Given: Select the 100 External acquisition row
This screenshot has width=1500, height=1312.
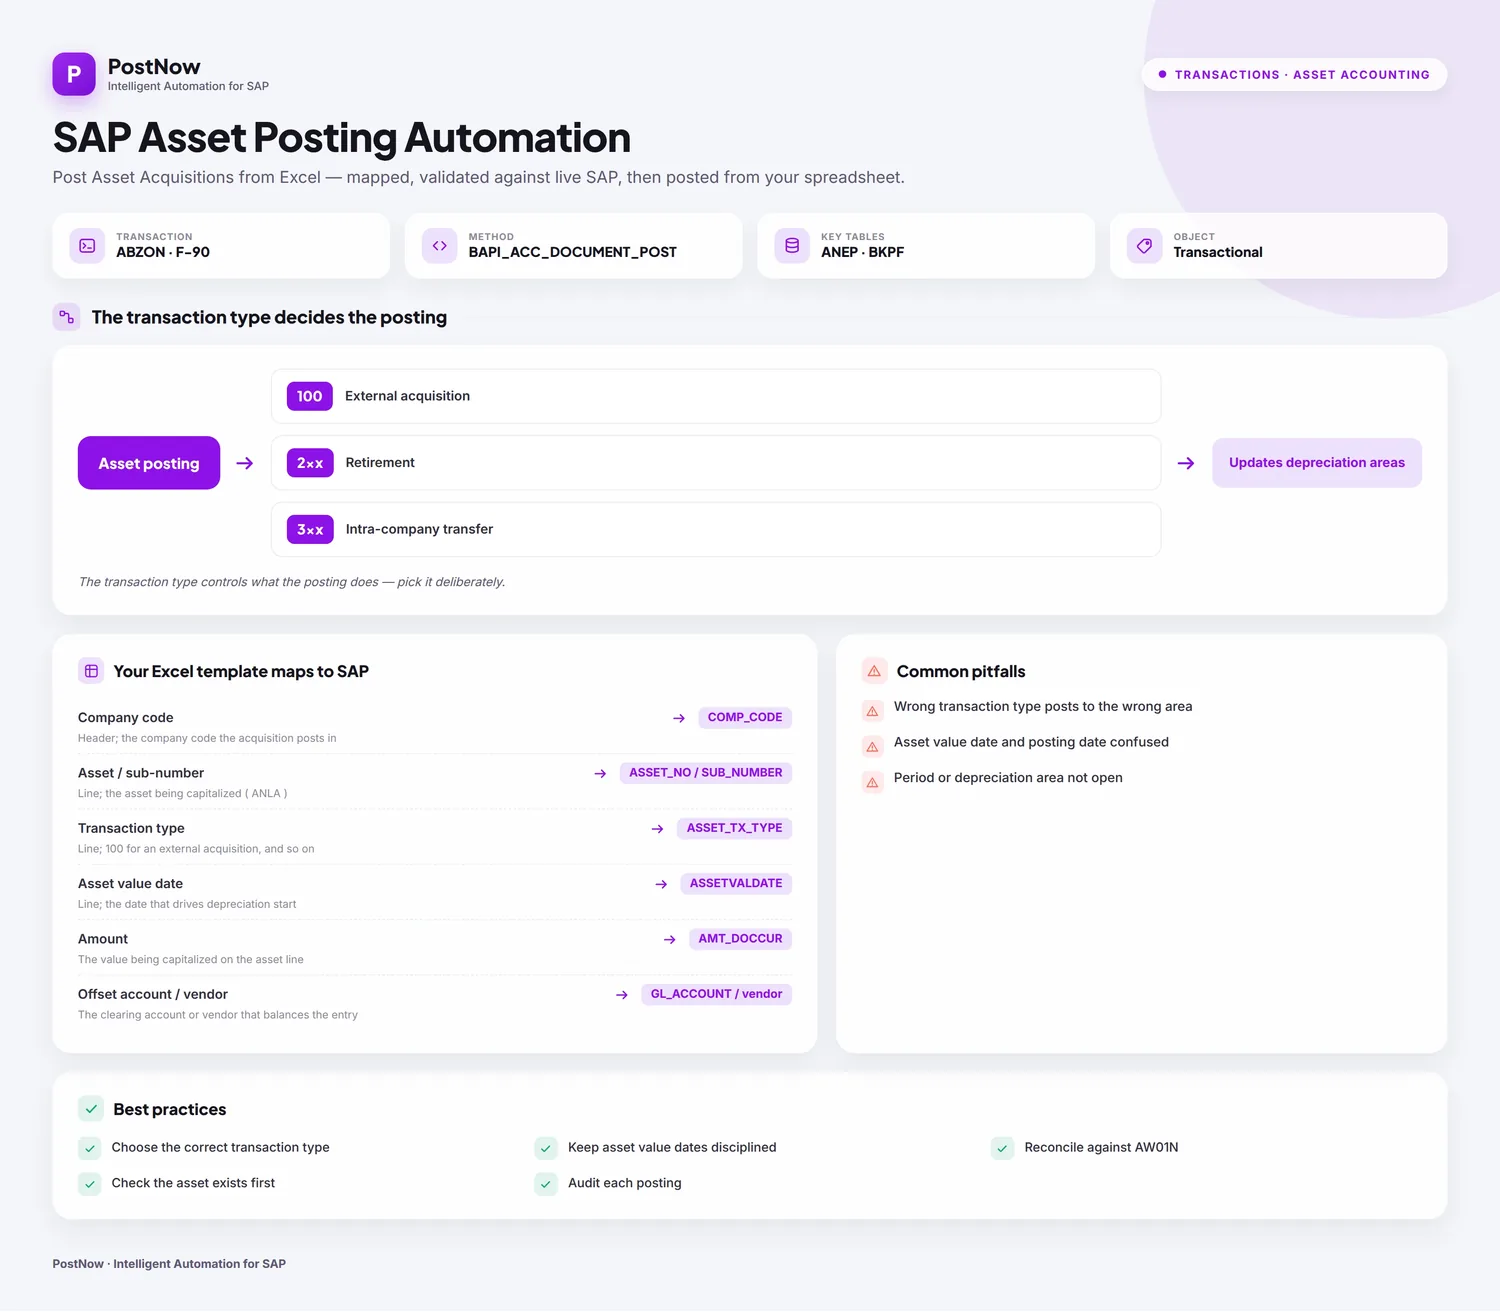Looking at the screenshot, I should coord(716,396).
